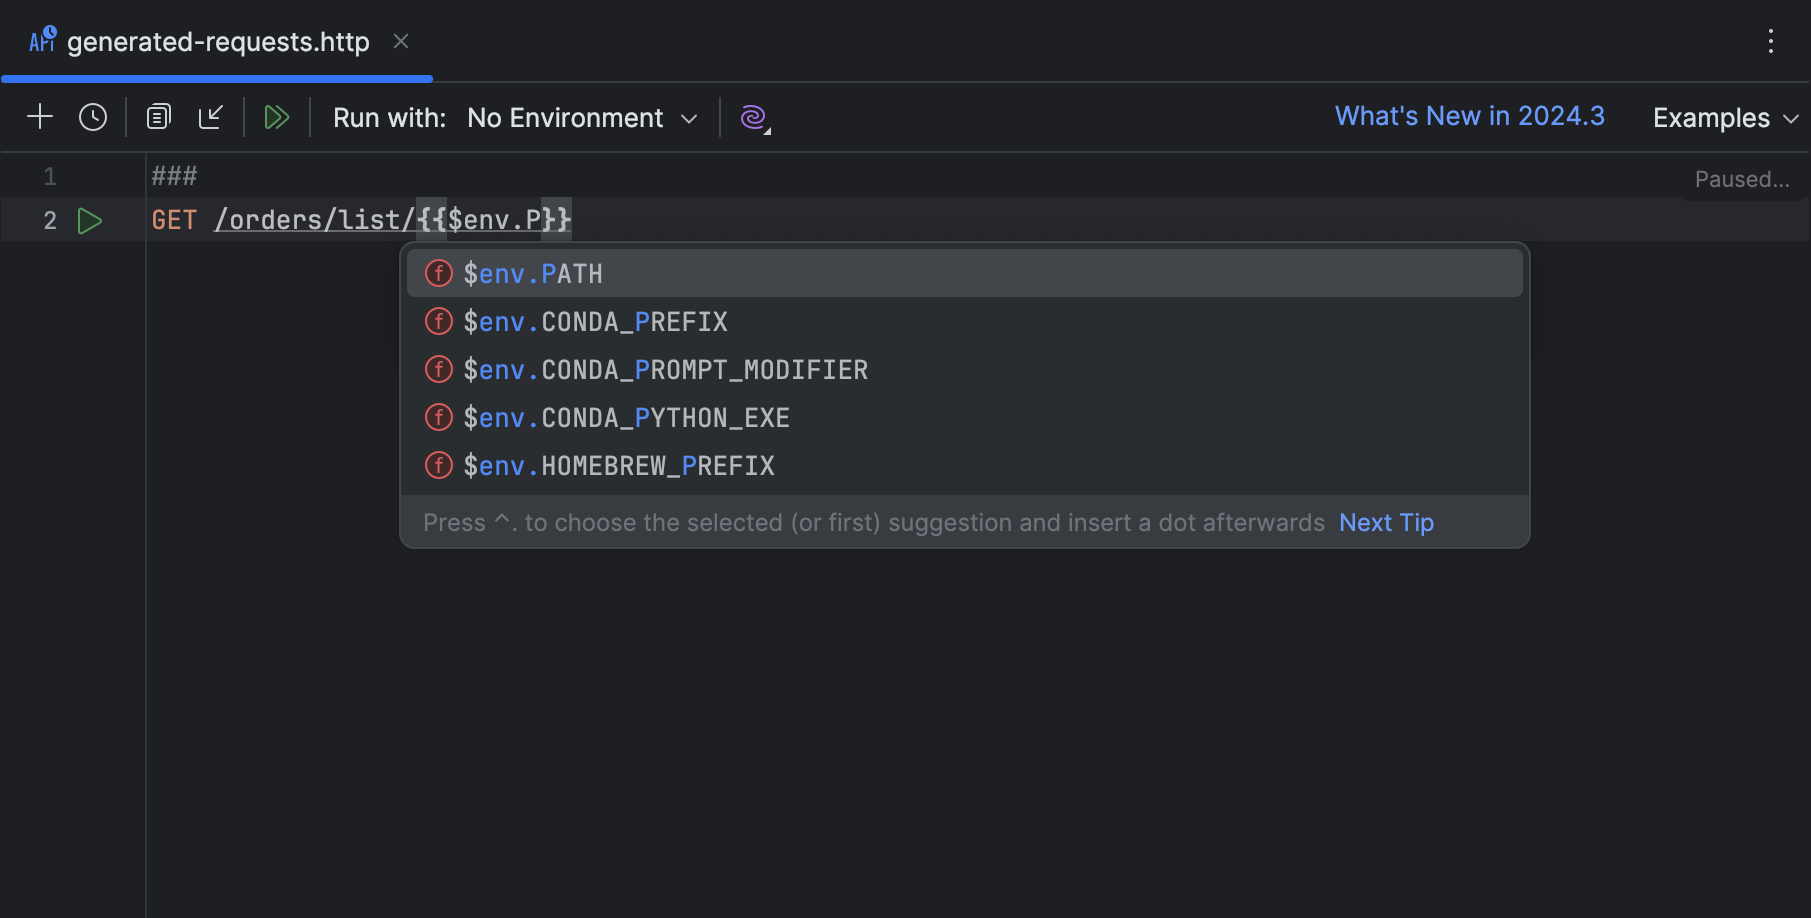Run all requests in file
1811x918 pixels.
click(276, 117)
